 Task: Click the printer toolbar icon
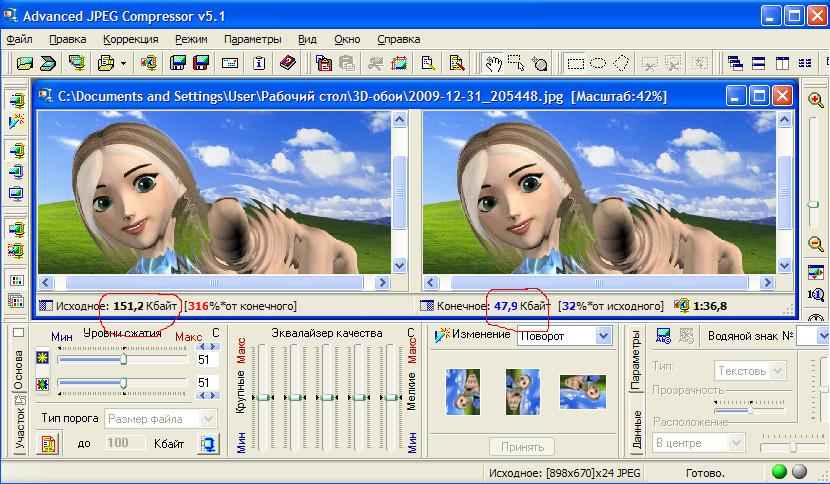106,64
